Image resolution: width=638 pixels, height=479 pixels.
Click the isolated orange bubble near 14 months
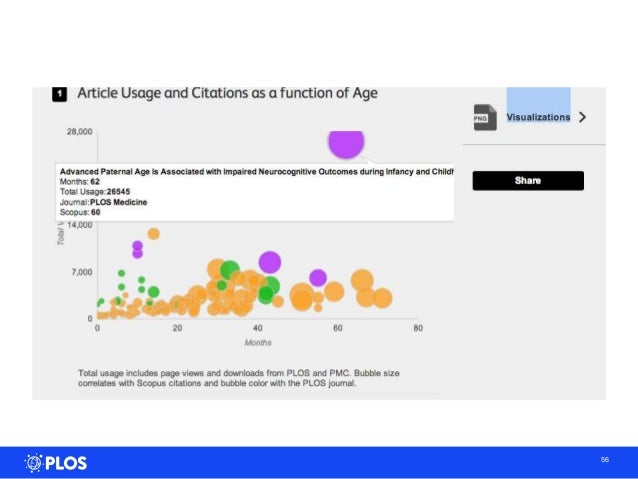click(x=153, y=234)
